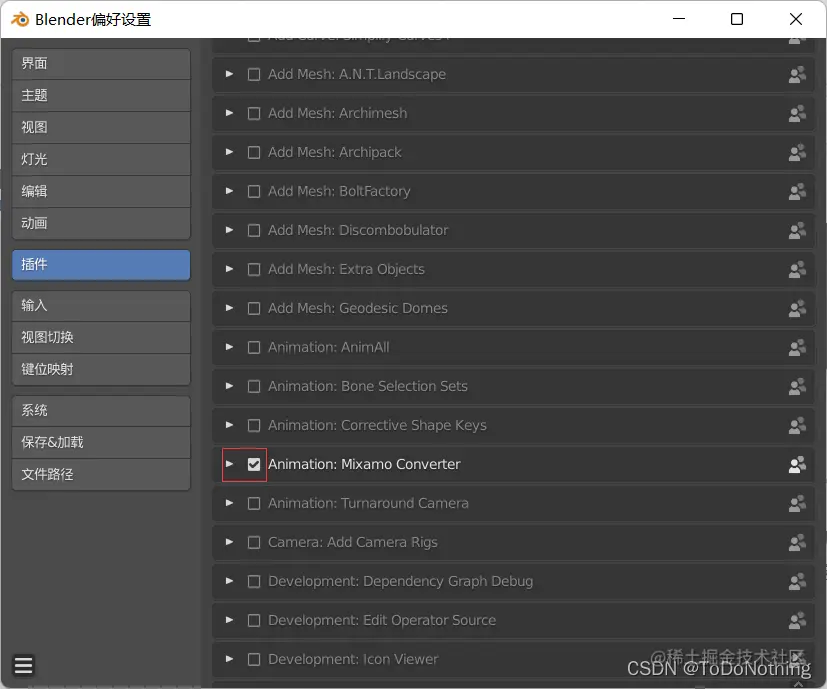Expand Camera: Add Camera Rigs arrow
827x689 pixels.
229,543
